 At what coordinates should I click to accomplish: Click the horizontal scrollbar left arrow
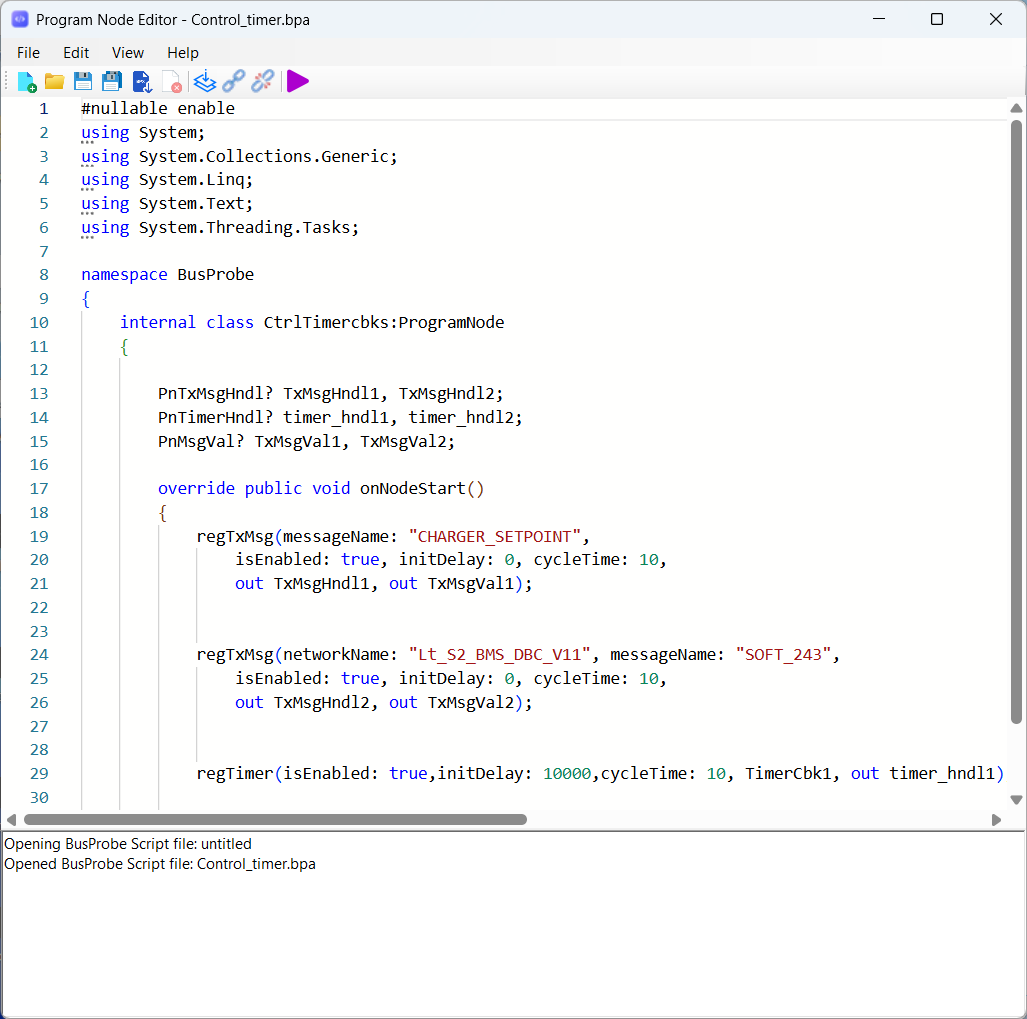11,820
